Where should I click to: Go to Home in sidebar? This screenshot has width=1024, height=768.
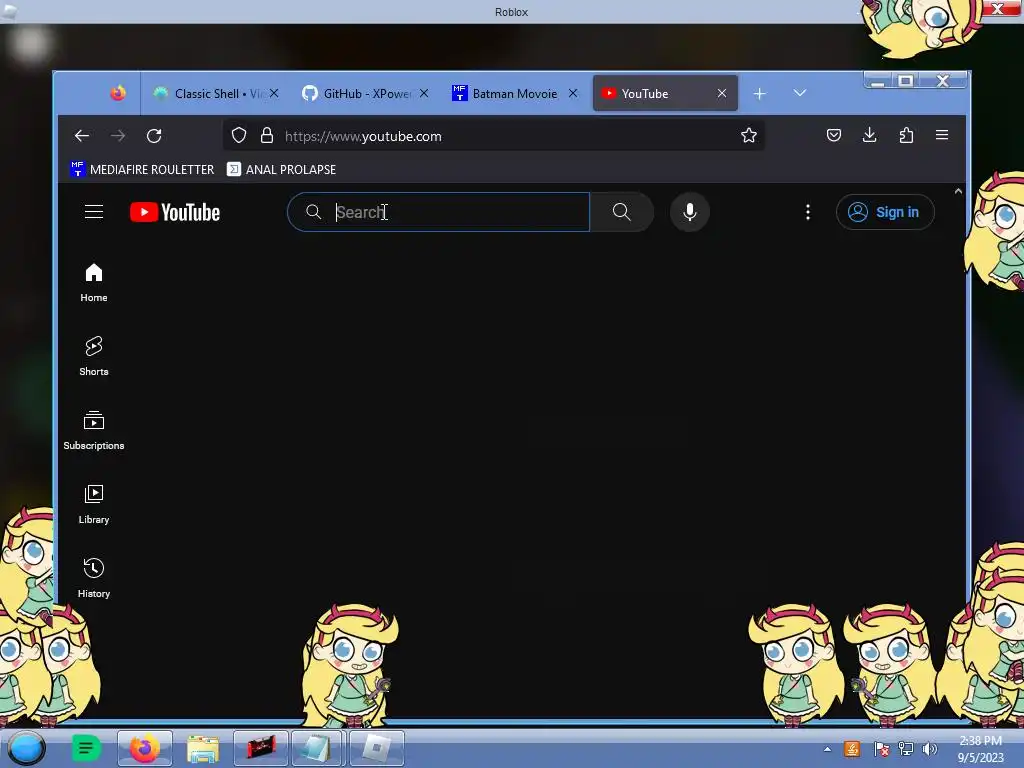94,282
